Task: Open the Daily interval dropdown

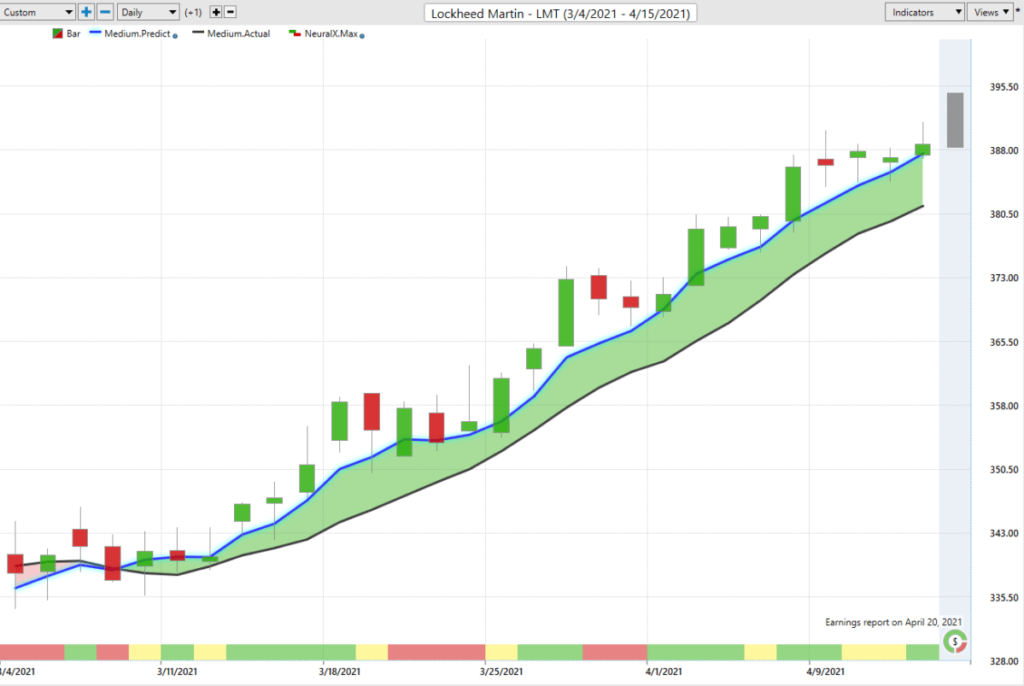Action: (148, 12)
